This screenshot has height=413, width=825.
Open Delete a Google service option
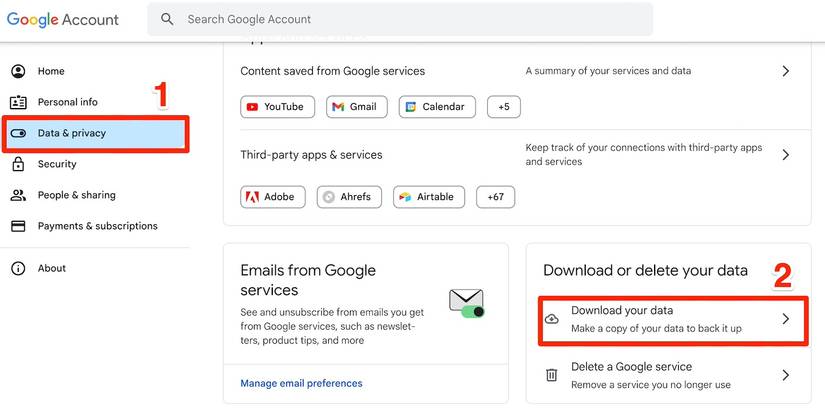point(668,376)
